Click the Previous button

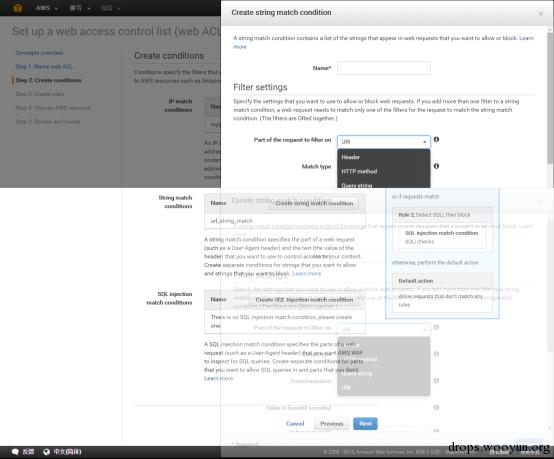pyautogui.click(x=331, y=423)
